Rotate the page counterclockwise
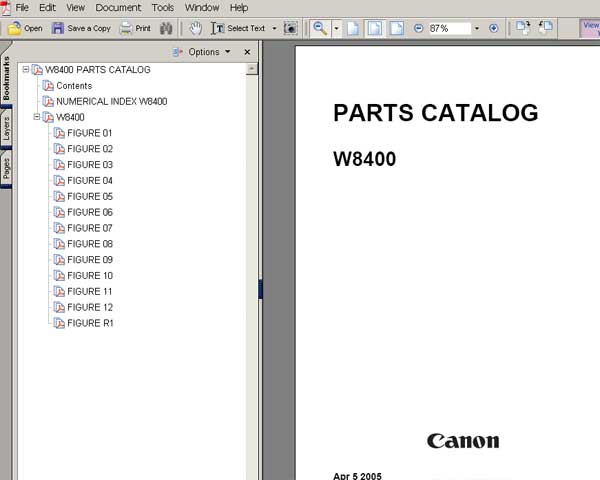600x480 pixels. (x=546, y=28)
